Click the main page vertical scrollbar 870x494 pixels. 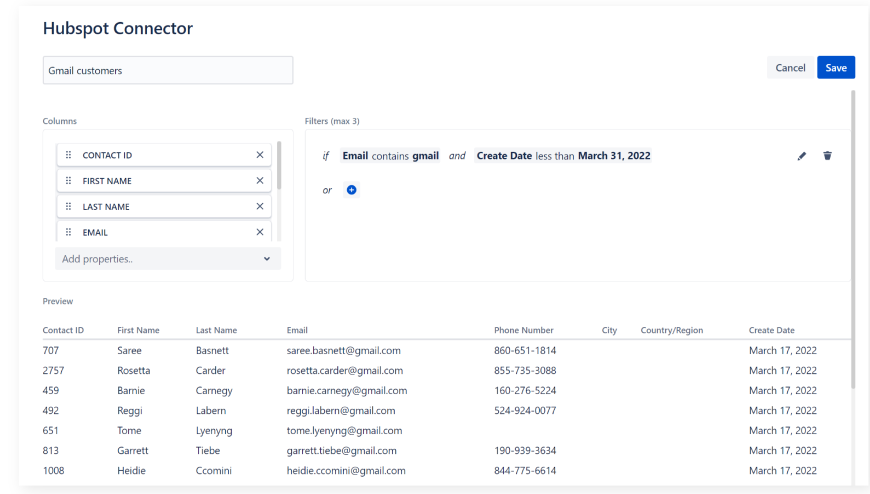[x=853, y=239]
